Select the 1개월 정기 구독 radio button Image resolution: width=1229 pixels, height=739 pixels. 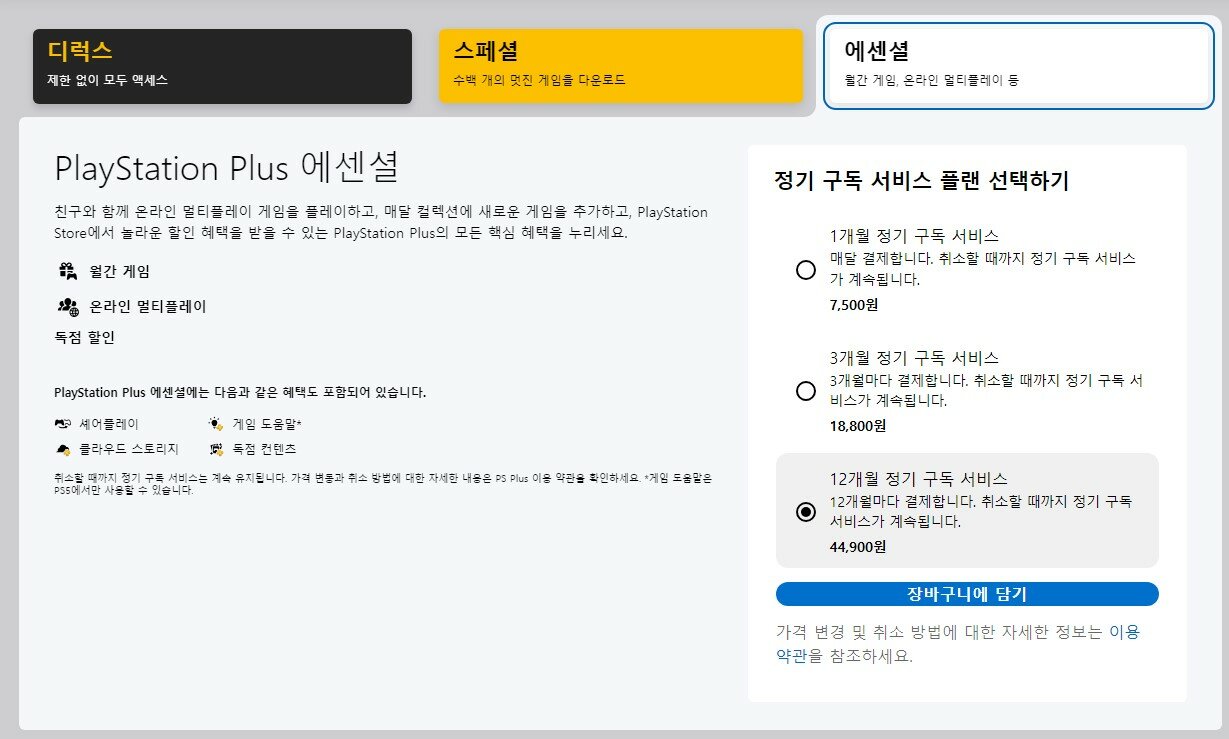coord(805,270)
